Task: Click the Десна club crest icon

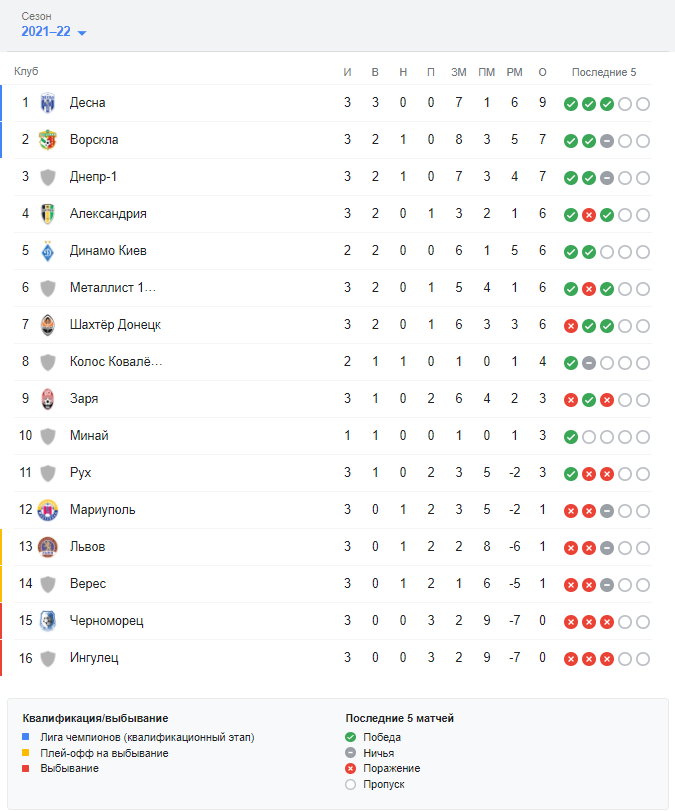Action: [x=48, y=103]
